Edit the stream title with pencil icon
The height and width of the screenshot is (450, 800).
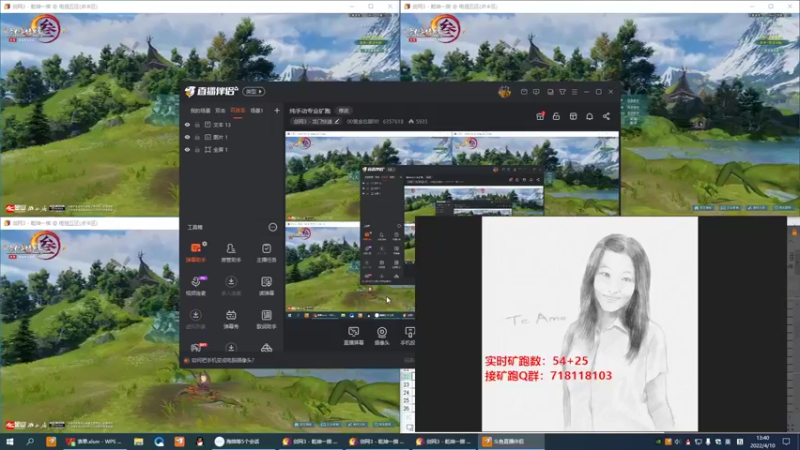(x=337, y=121)
